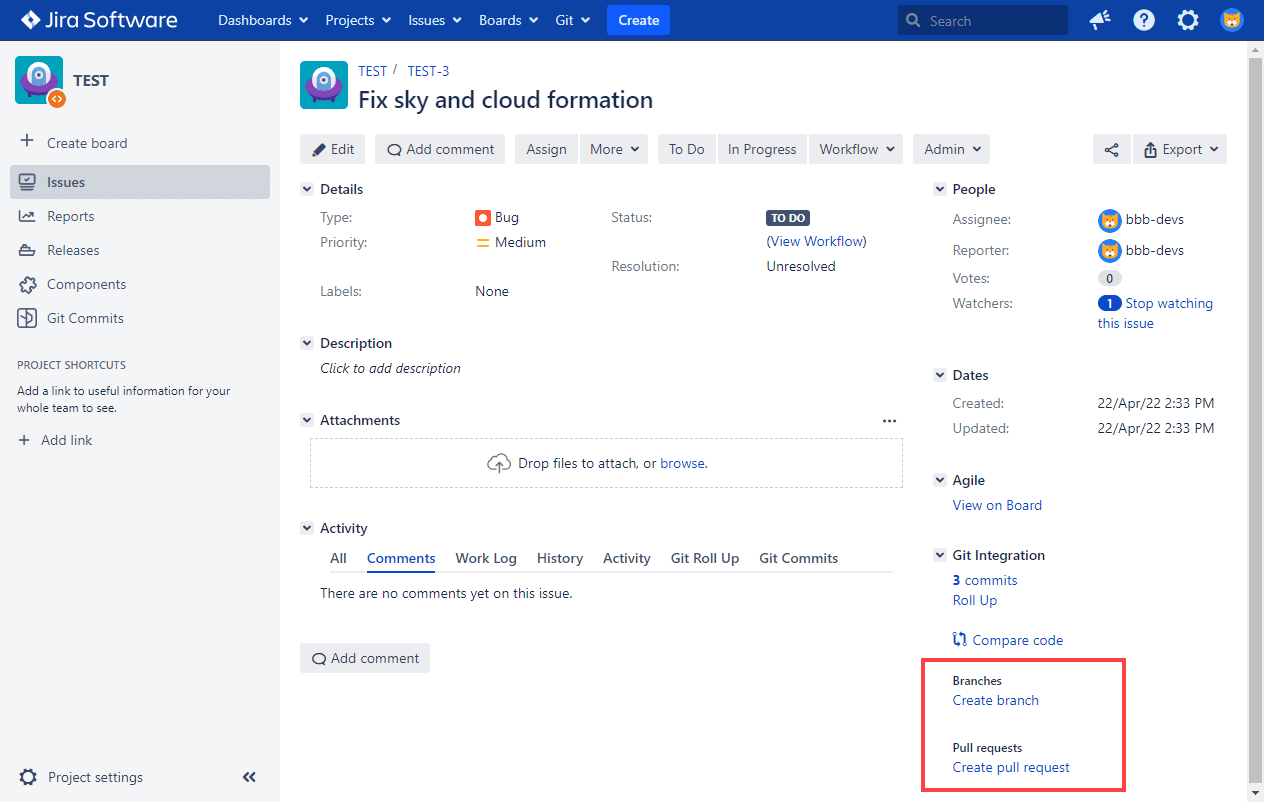Screen dimensions: 1264x802
Task: Click the Create pull request link
Action: click(1011, 767)
